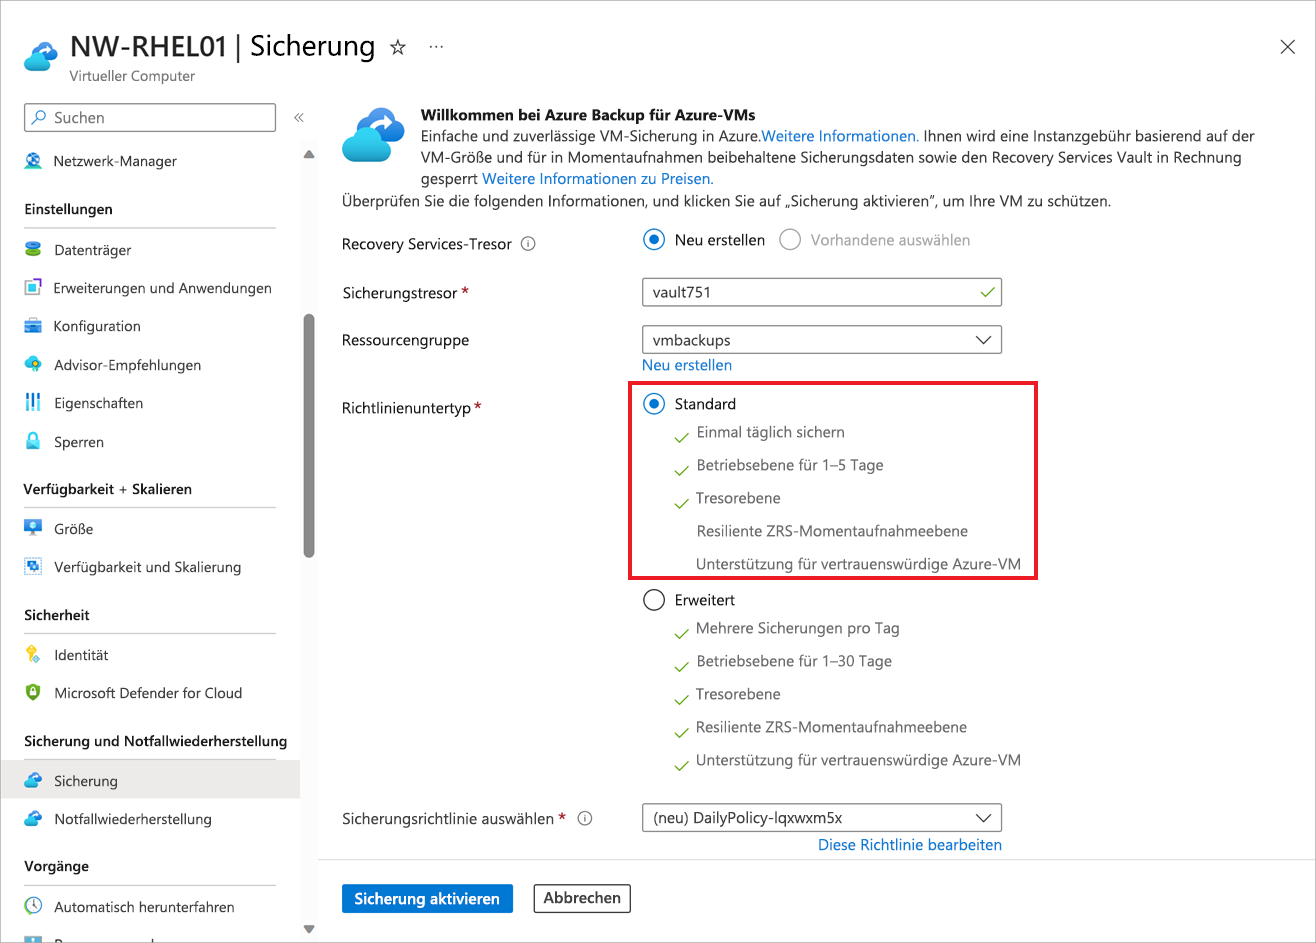Click the Automatisch herunterfahren menu label
The image size is (1316, 943).
pos(144,907)
